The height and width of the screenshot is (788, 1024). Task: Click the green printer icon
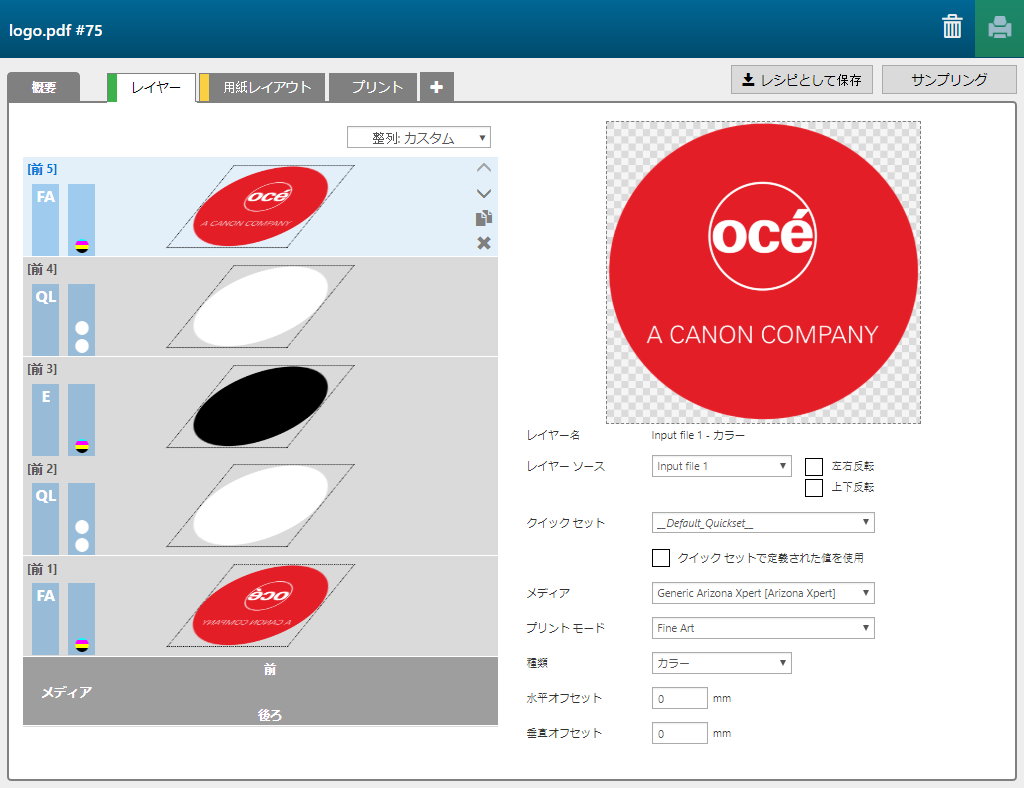[999, 29]
